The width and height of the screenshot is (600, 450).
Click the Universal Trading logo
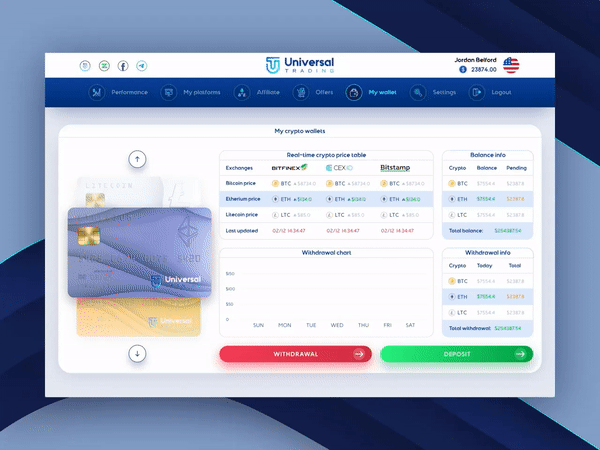300,65
